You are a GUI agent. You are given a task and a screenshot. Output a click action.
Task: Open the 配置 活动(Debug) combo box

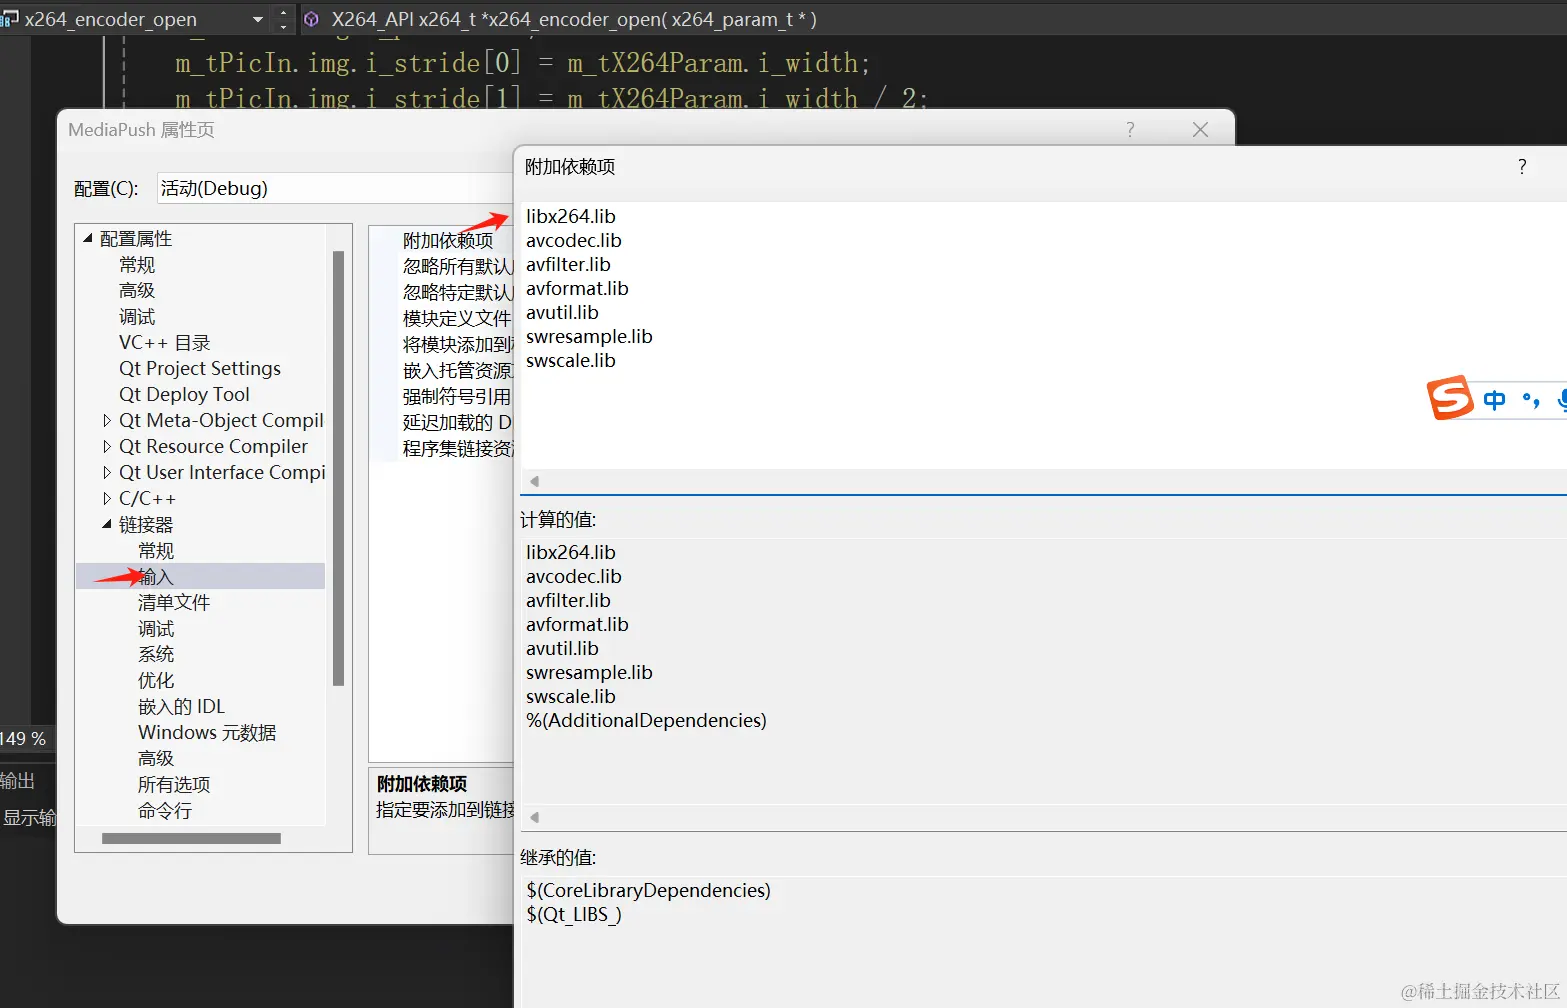[x=336, y=188]
